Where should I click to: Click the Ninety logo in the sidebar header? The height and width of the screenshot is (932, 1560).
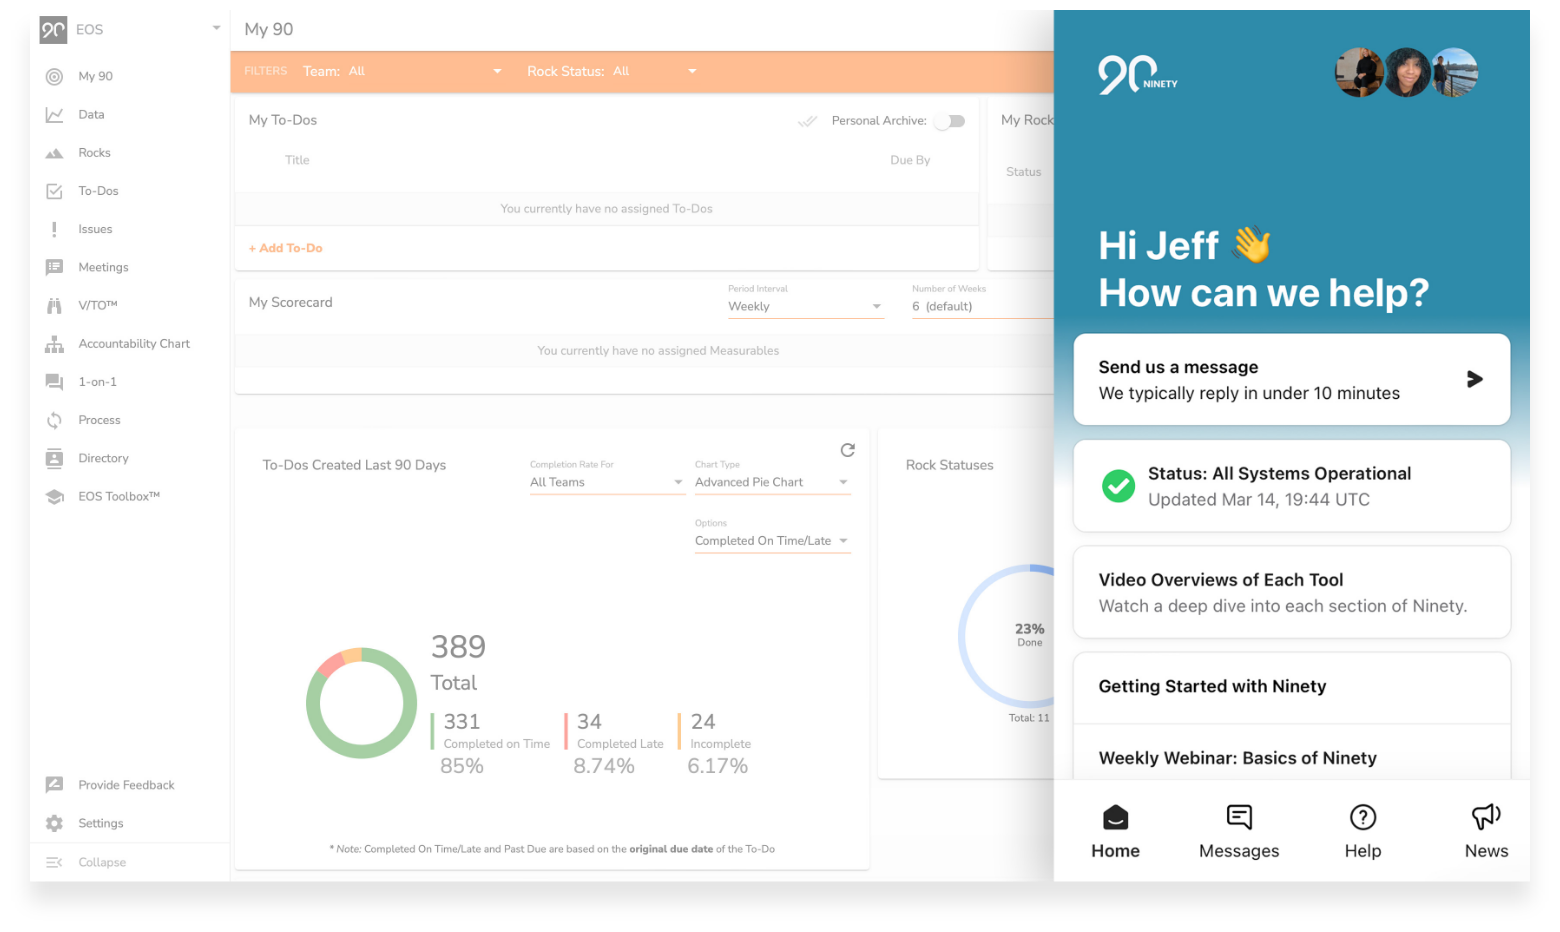click(x=54, y=30)
